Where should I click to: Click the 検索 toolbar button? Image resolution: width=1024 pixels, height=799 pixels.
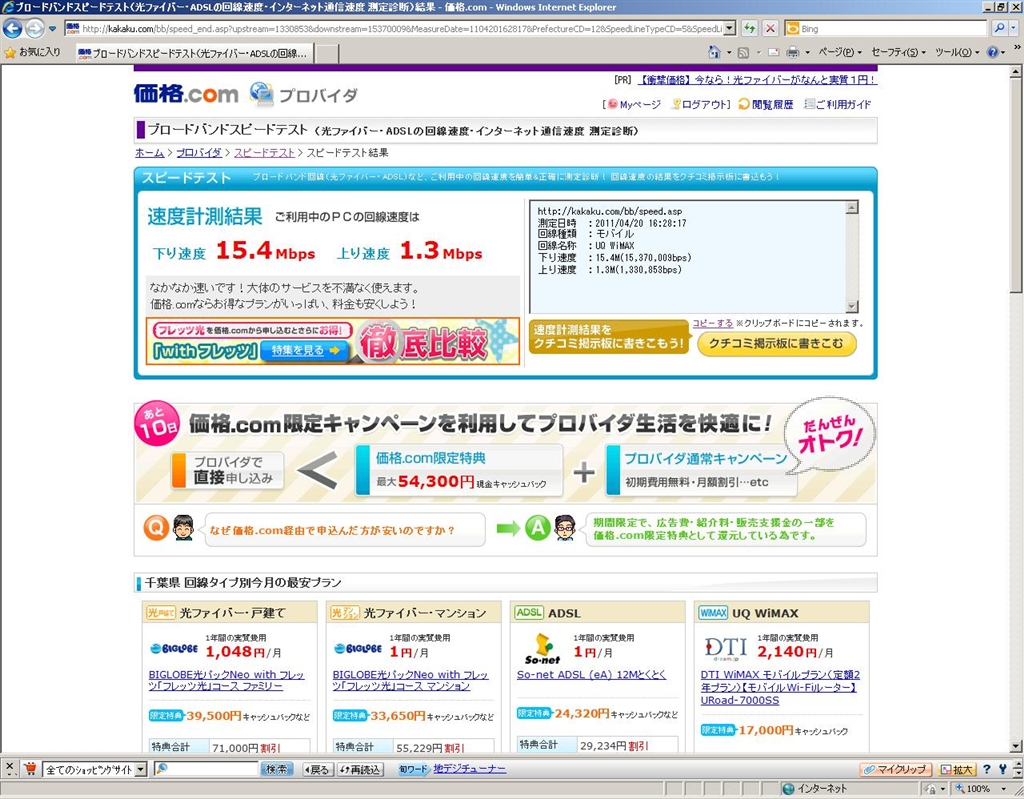[276, 770]
